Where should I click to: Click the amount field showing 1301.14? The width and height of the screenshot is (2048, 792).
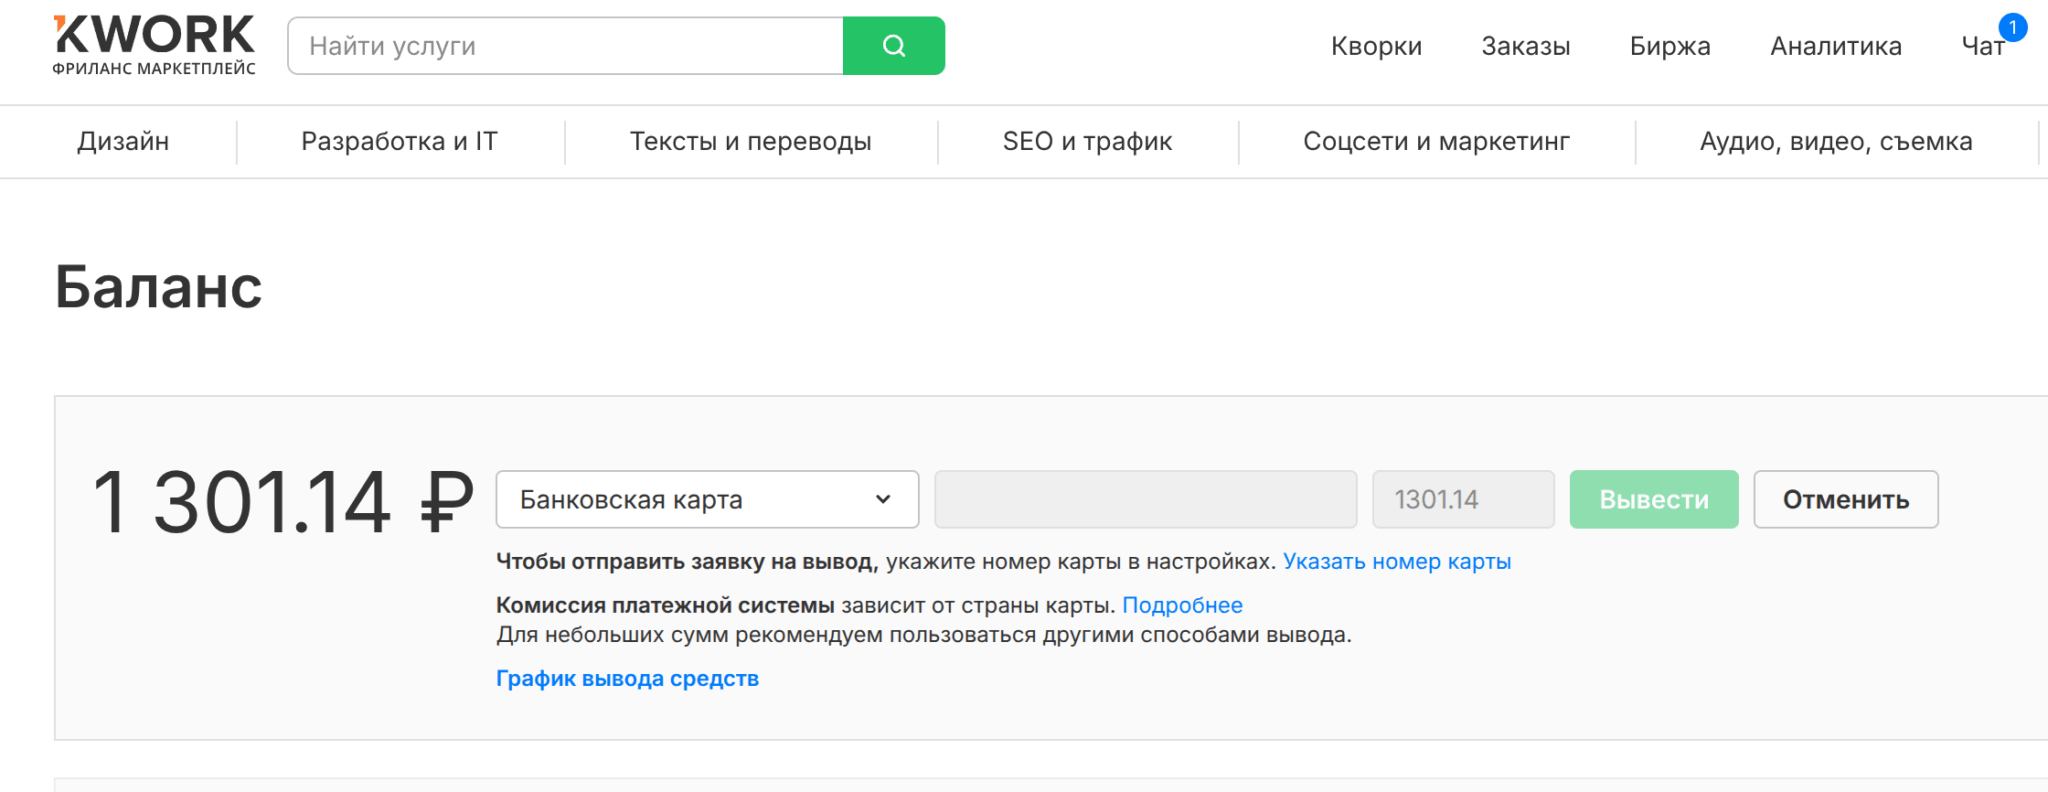click(x=1463, y=499)
